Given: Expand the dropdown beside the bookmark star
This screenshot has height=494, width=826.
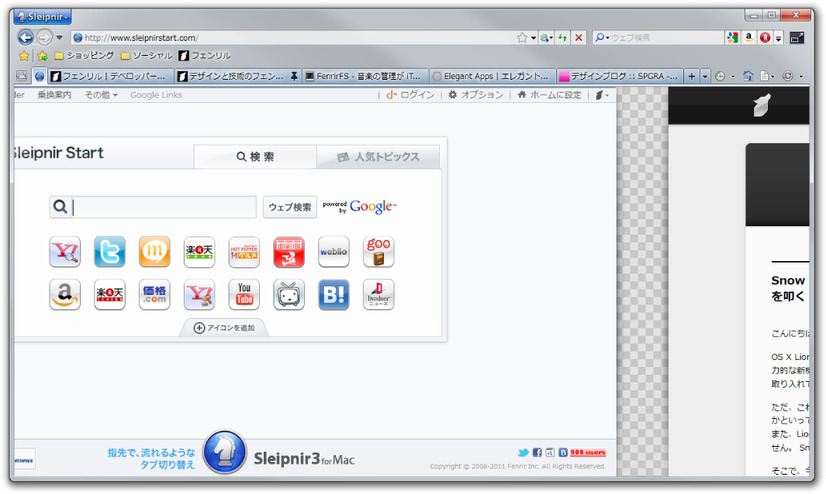Looking at the screenshot, I should pyautogui.click(x=533, y=38).
